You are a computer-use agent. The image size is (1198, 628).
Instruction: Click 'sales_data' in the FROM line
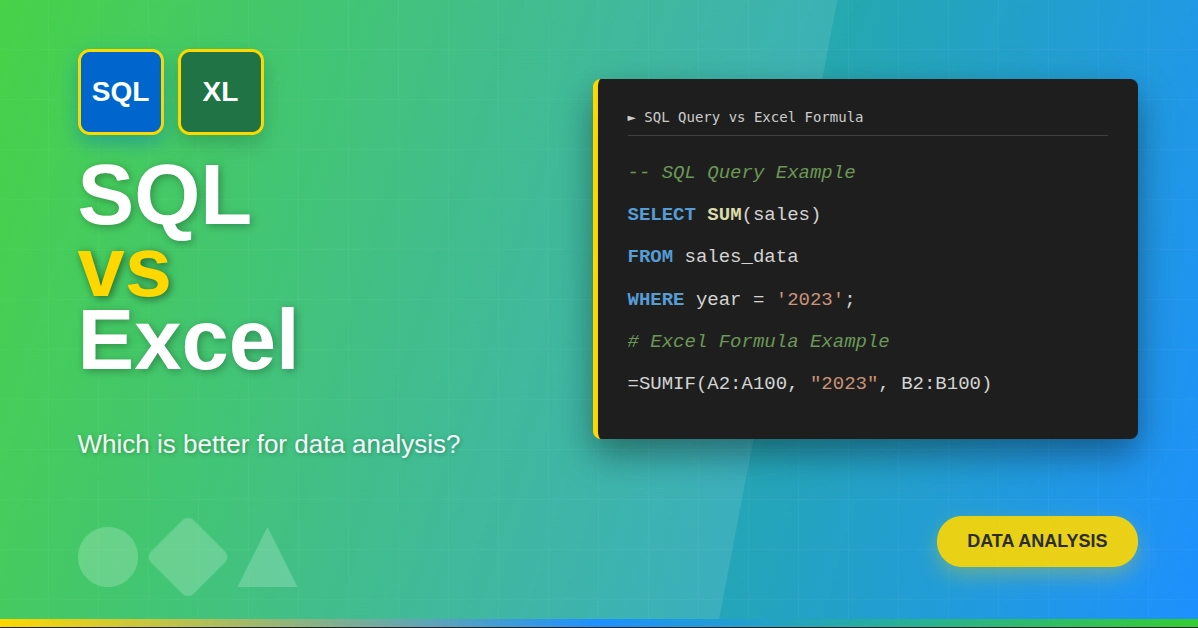[x=741, y=257]
